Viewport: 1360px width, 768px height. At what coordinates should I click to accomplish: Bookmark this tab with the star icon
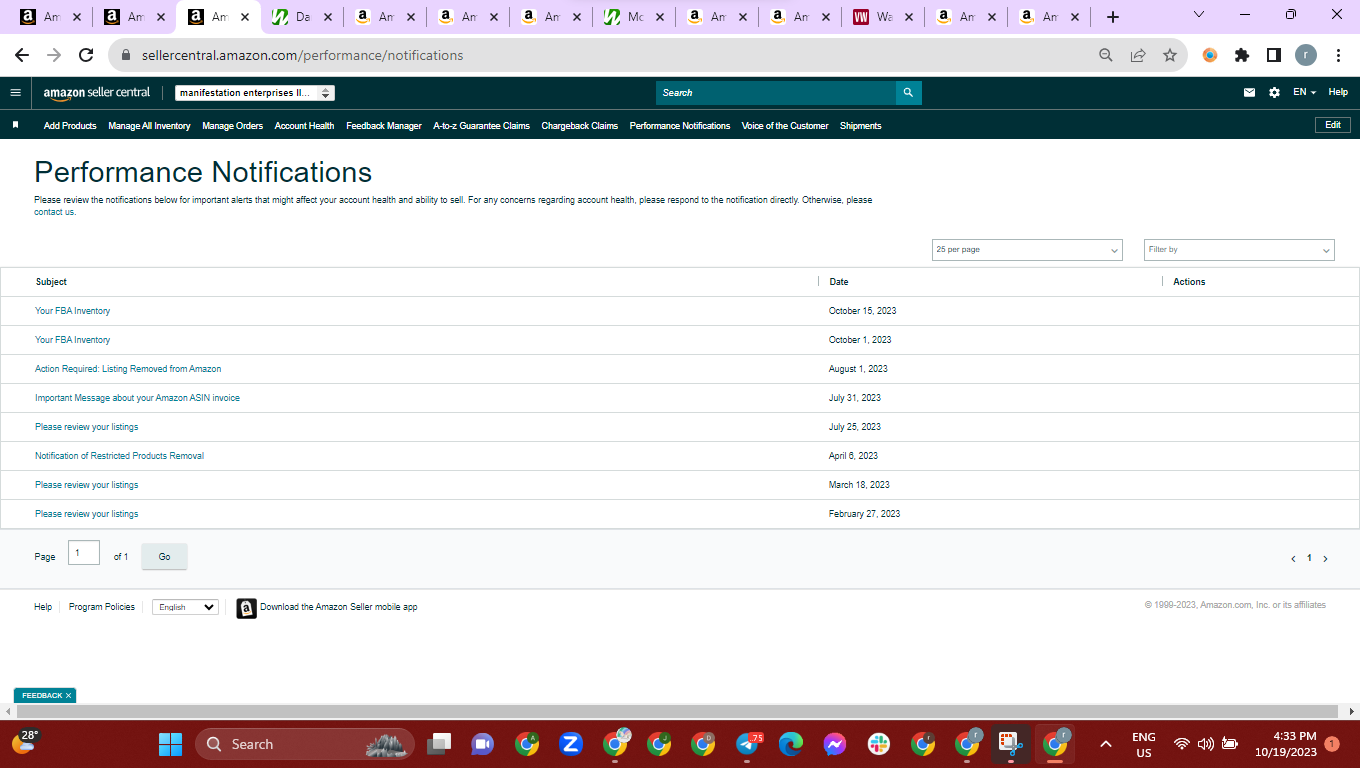(1170, 55)
